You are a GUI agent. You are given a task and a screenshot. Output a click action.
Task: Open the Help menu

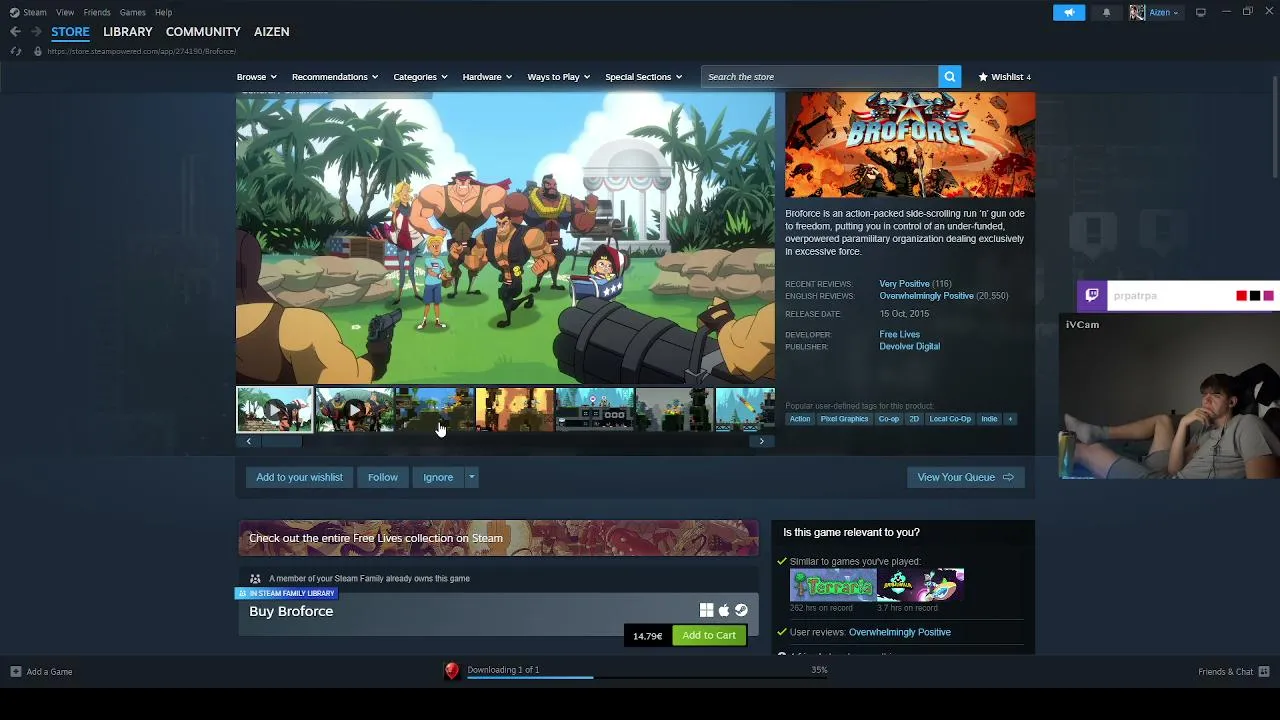point(163,12)
